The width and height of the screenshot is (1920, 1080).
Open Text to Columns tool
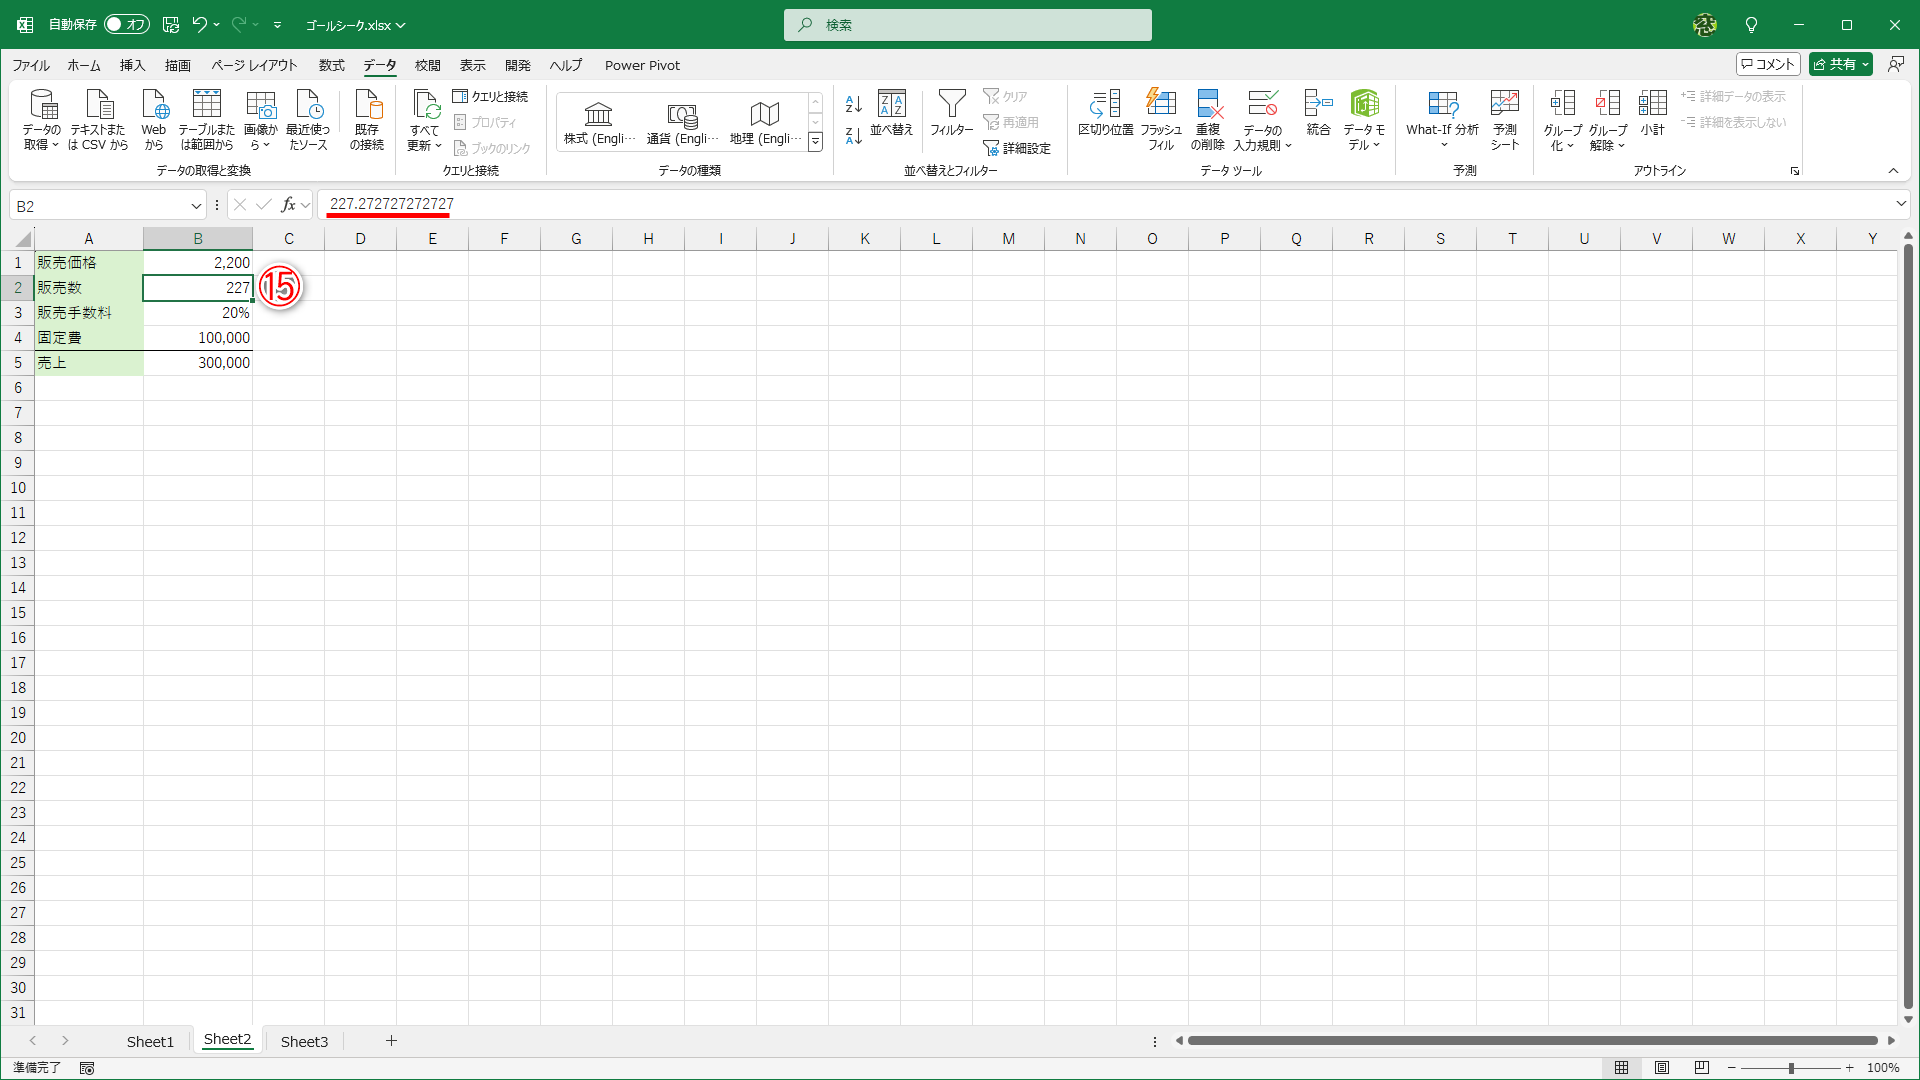[x=1105, y=104]
